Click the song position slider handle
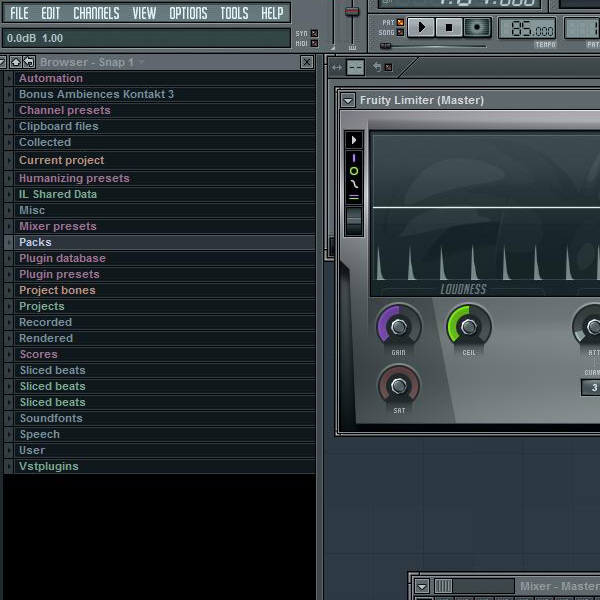This screenshot has height=600, width=600. click(x=385, y=46)
